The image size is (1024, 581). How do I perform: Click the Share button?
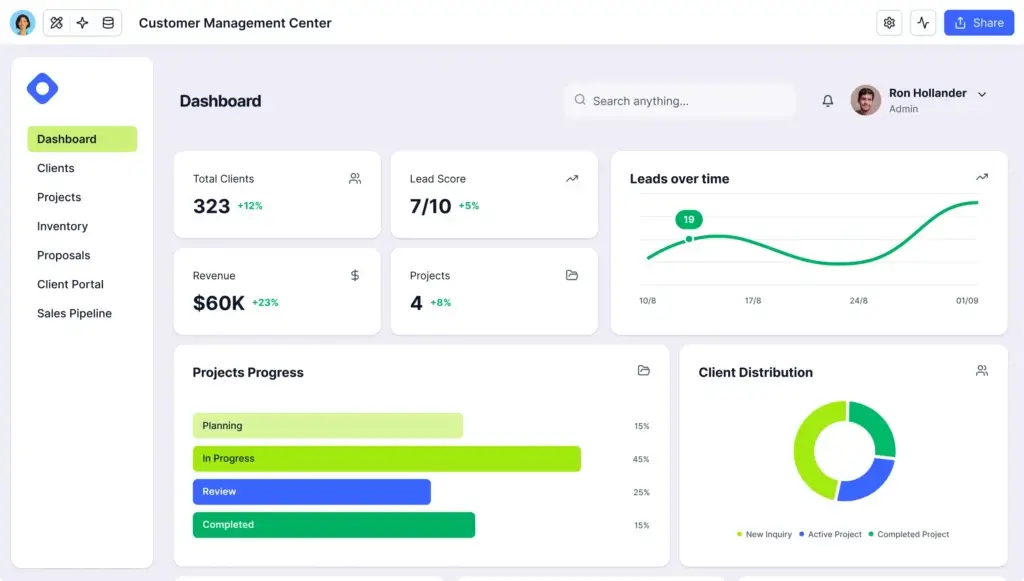pos(978,22)
